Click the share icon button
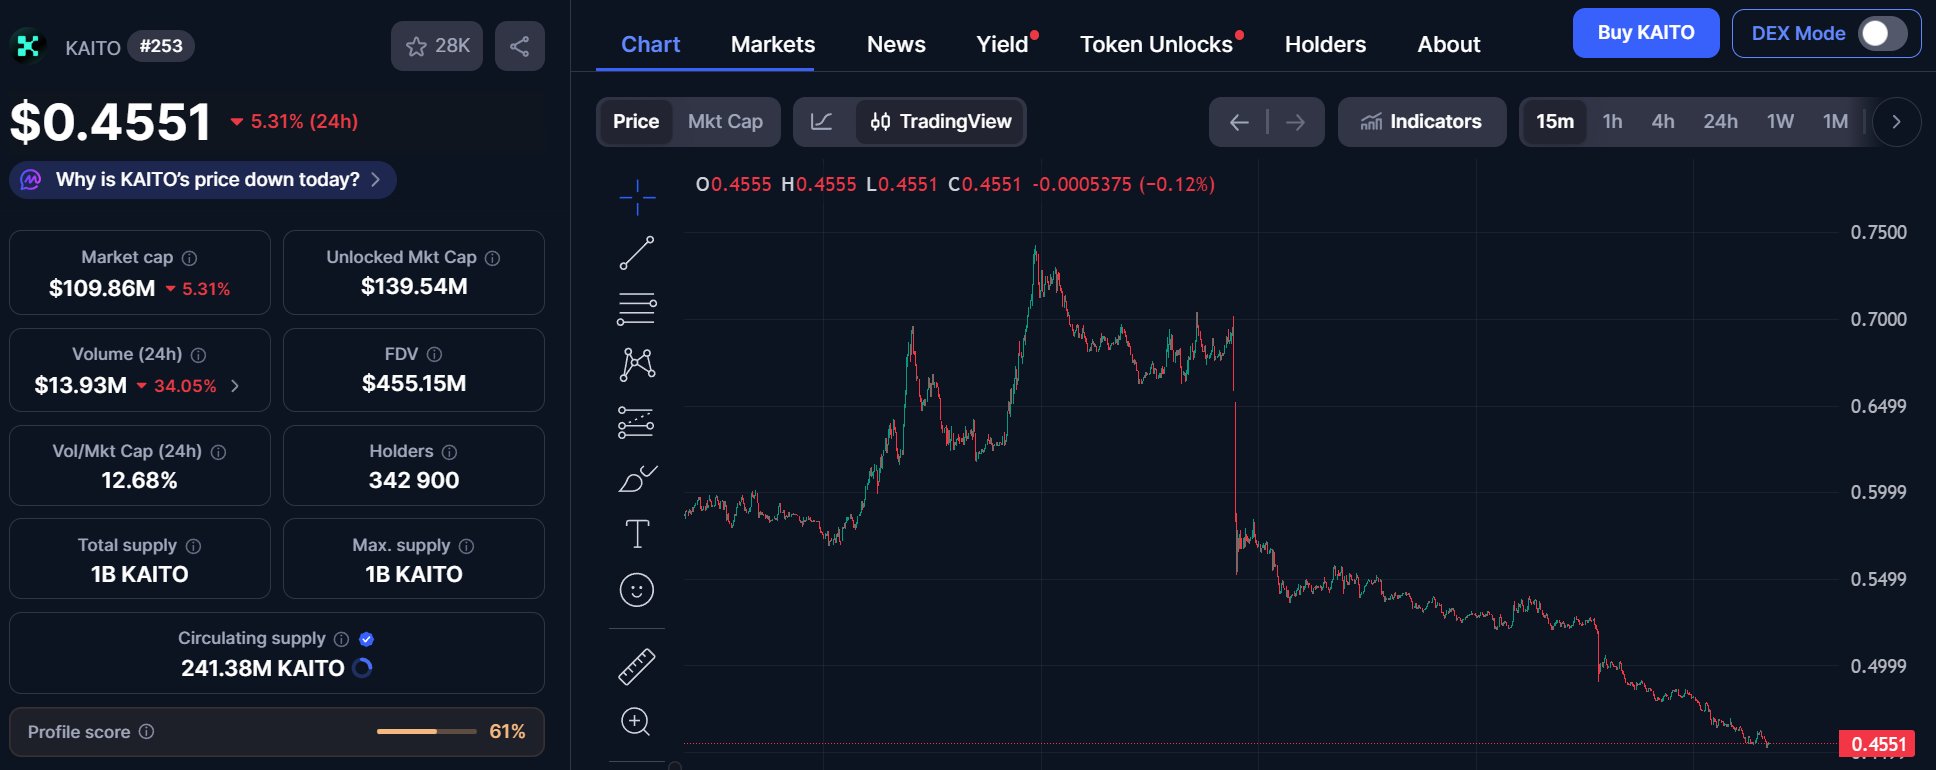 click(520, 46)
